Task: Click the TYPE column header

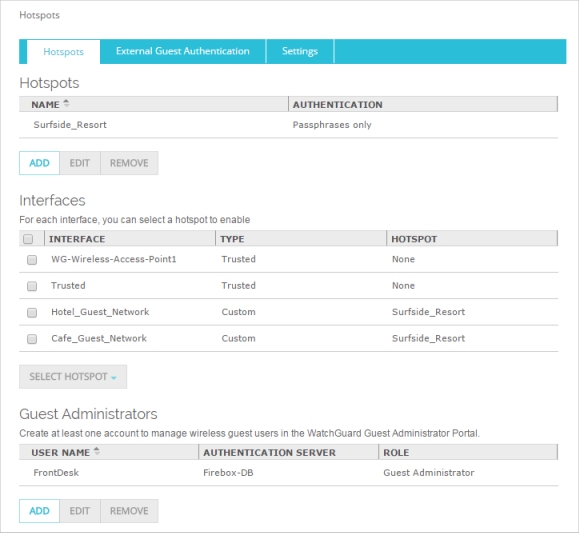Action: tap(301, 239)
